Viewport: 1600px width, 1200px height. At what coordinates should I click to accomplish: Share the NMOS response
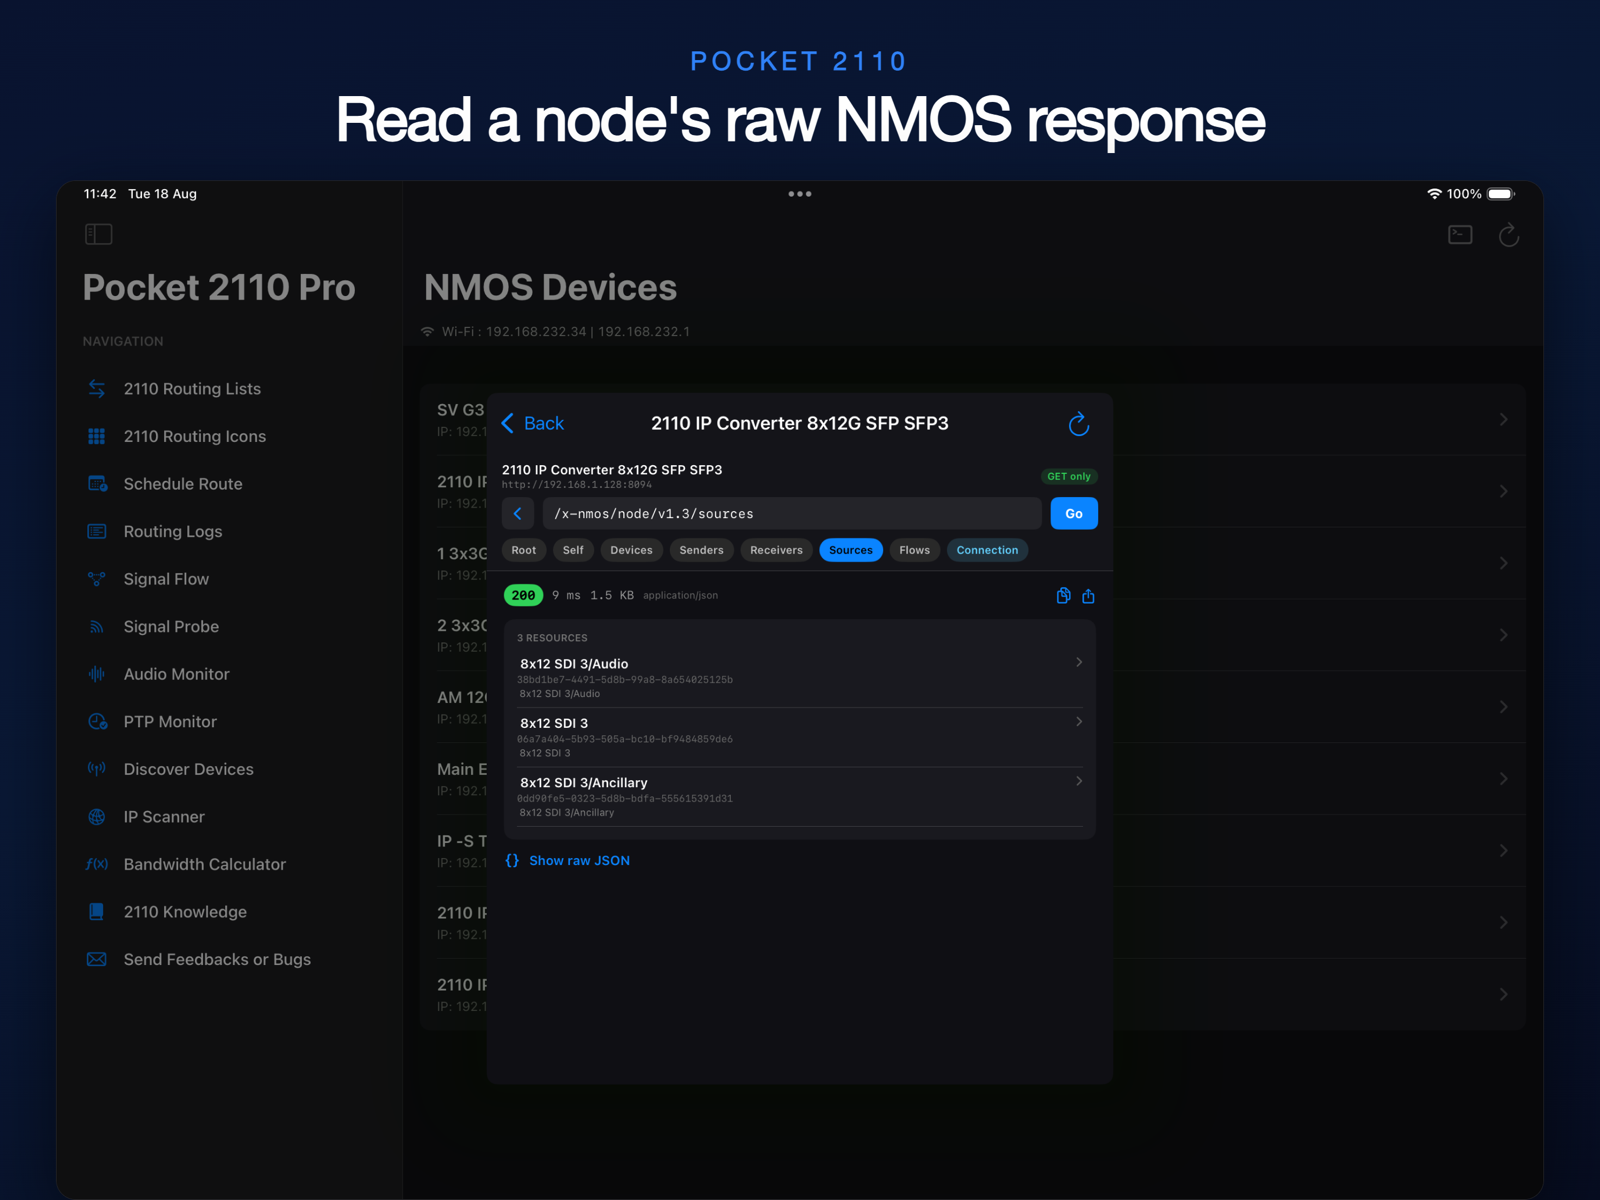click(x=1088, y=596)
